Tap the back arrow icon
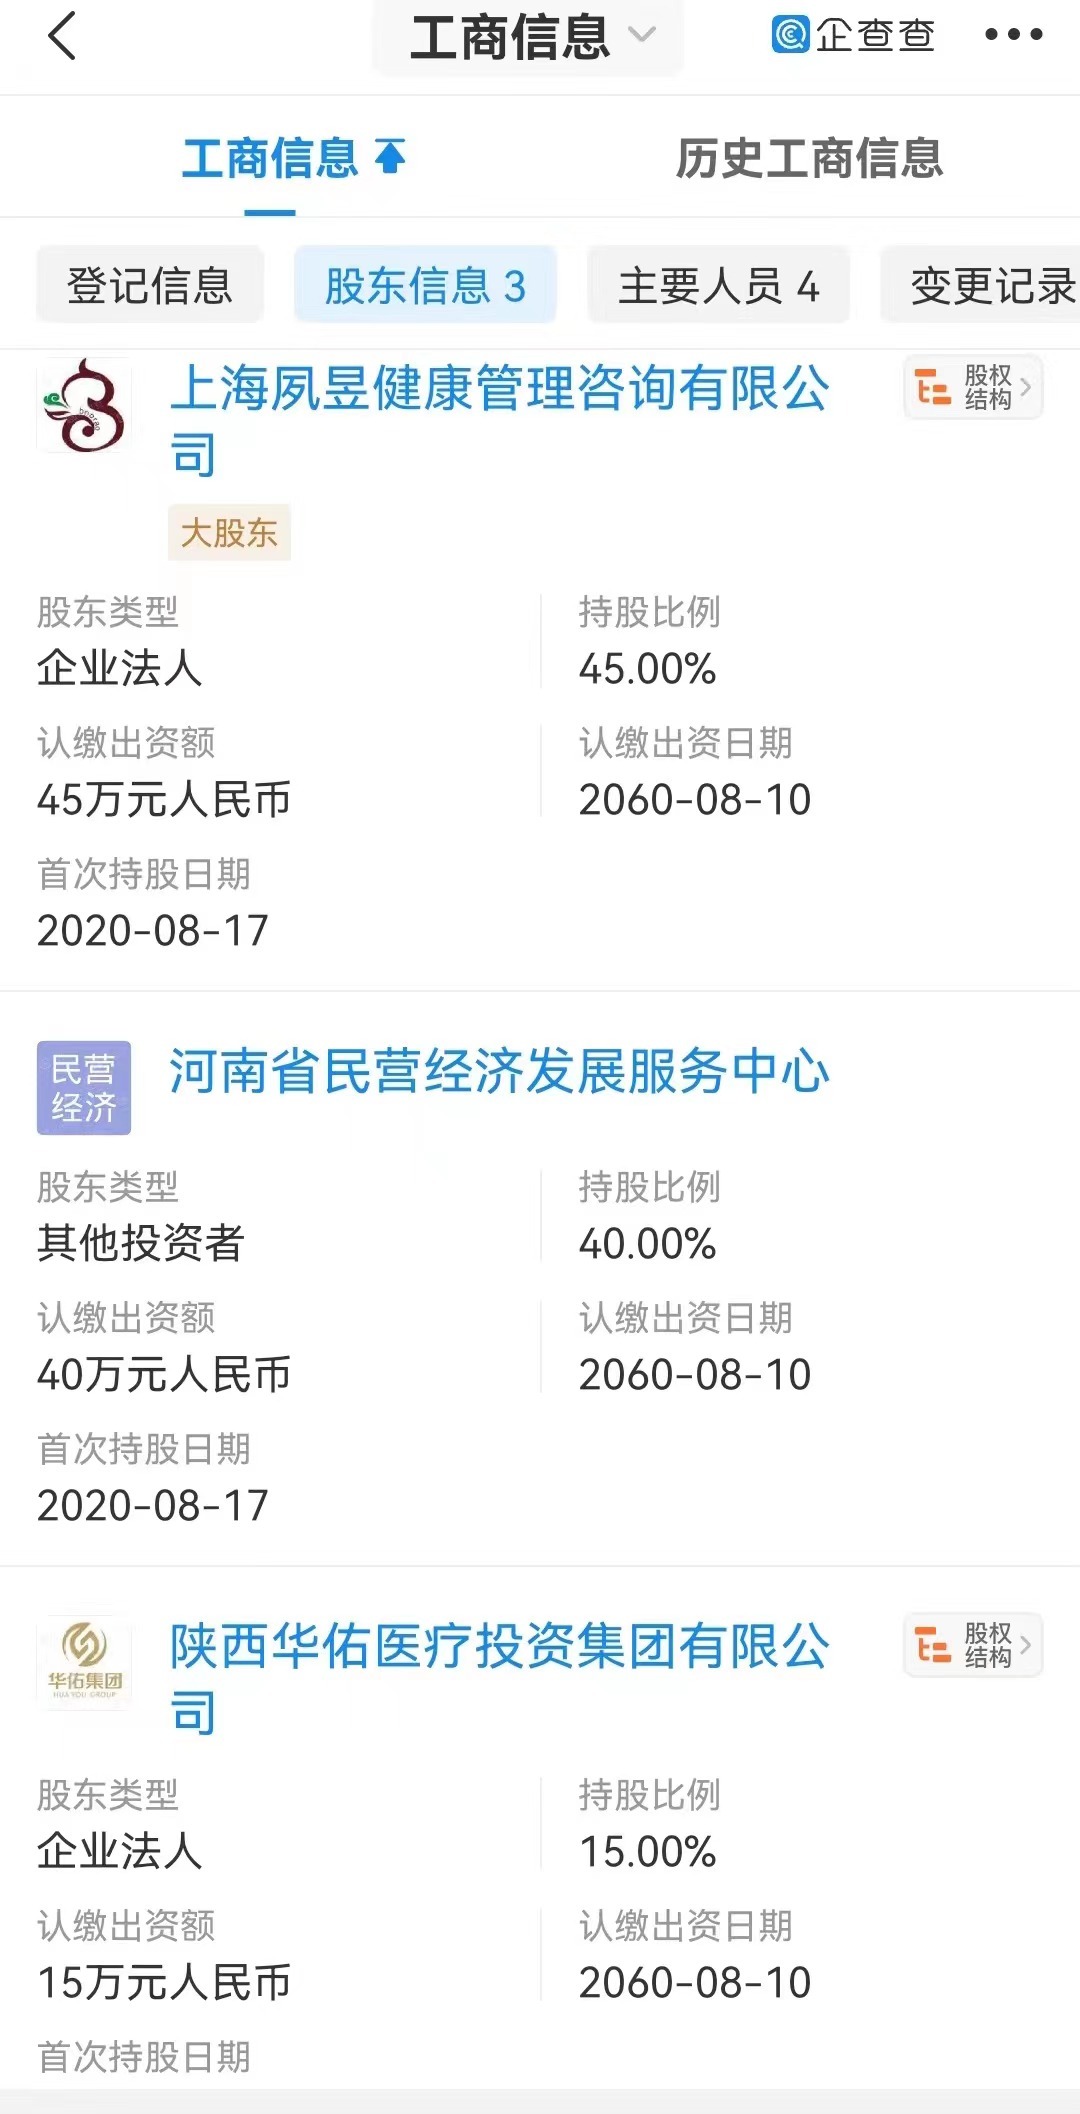Viewport: 1080px width, 2114px height. coord(62,36)
